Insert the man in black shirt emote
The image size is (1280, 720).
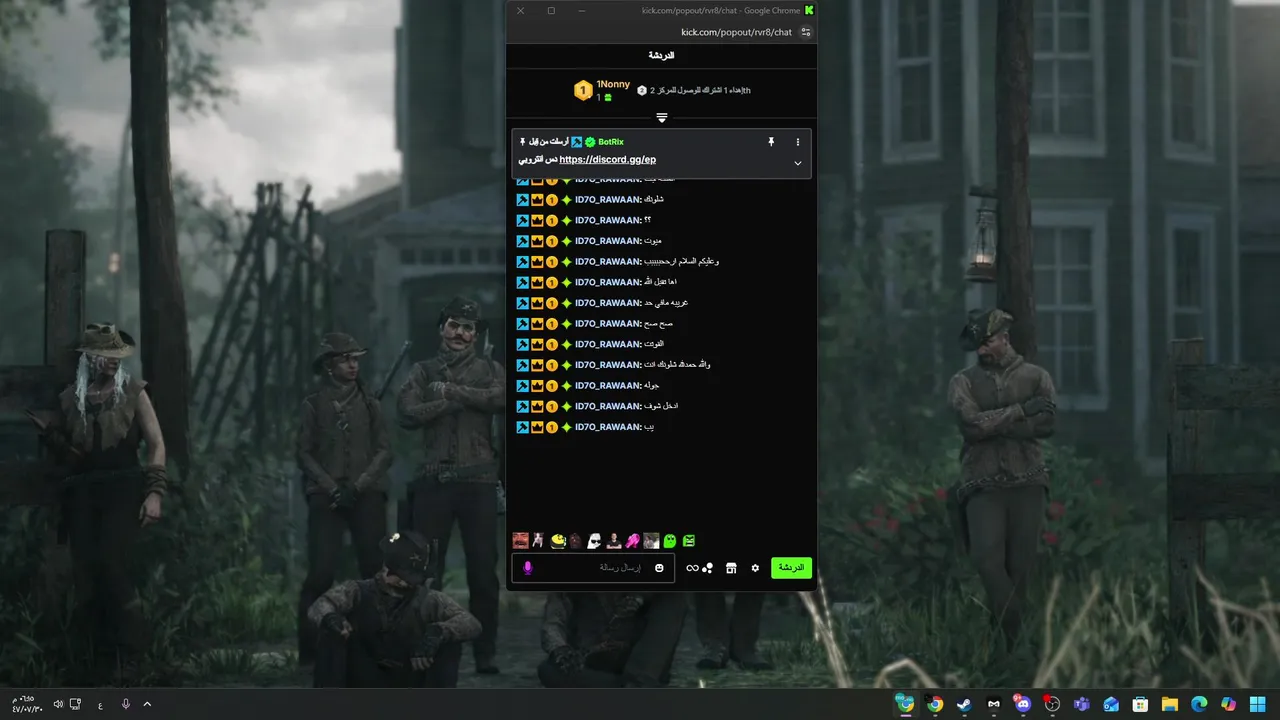613,541
